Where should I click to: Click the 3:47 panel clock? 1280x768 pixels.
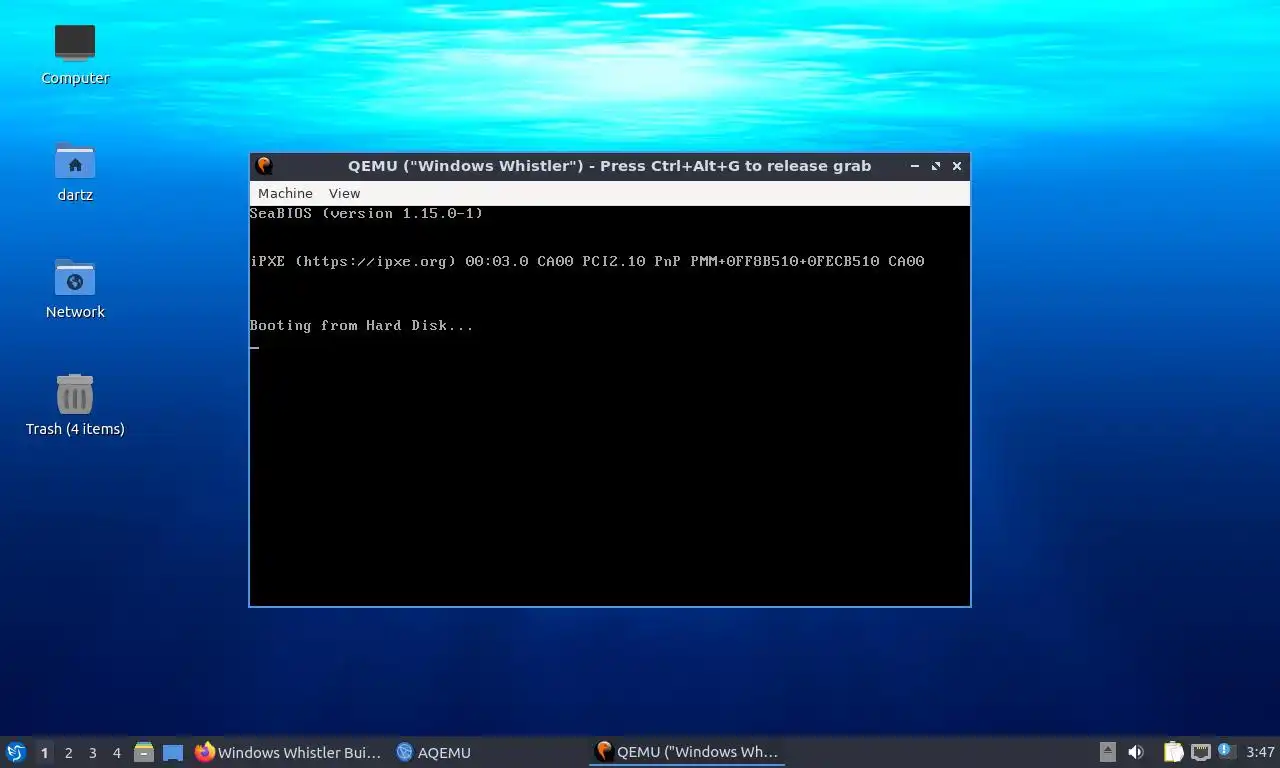[x=1260, y=752]
